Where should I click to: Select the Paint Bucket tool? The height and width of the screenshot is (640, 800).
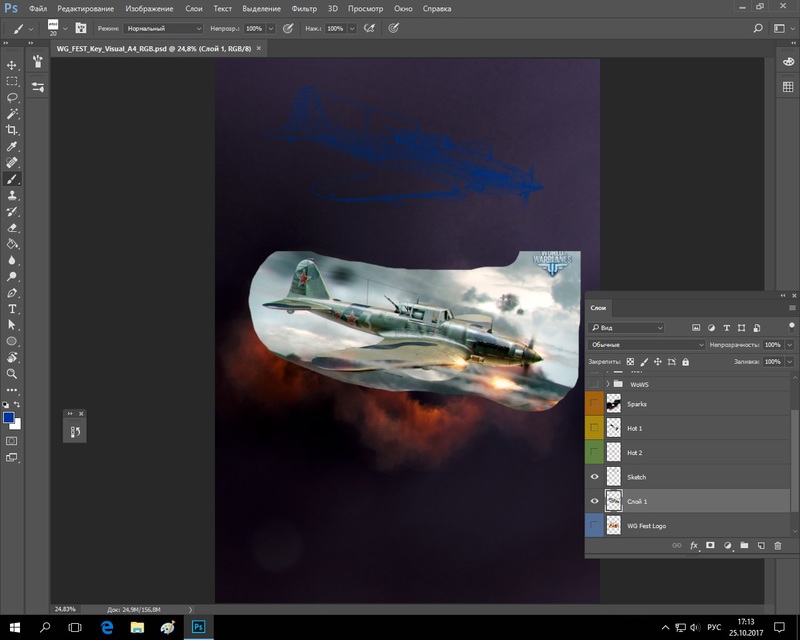[x=12, y=244]
